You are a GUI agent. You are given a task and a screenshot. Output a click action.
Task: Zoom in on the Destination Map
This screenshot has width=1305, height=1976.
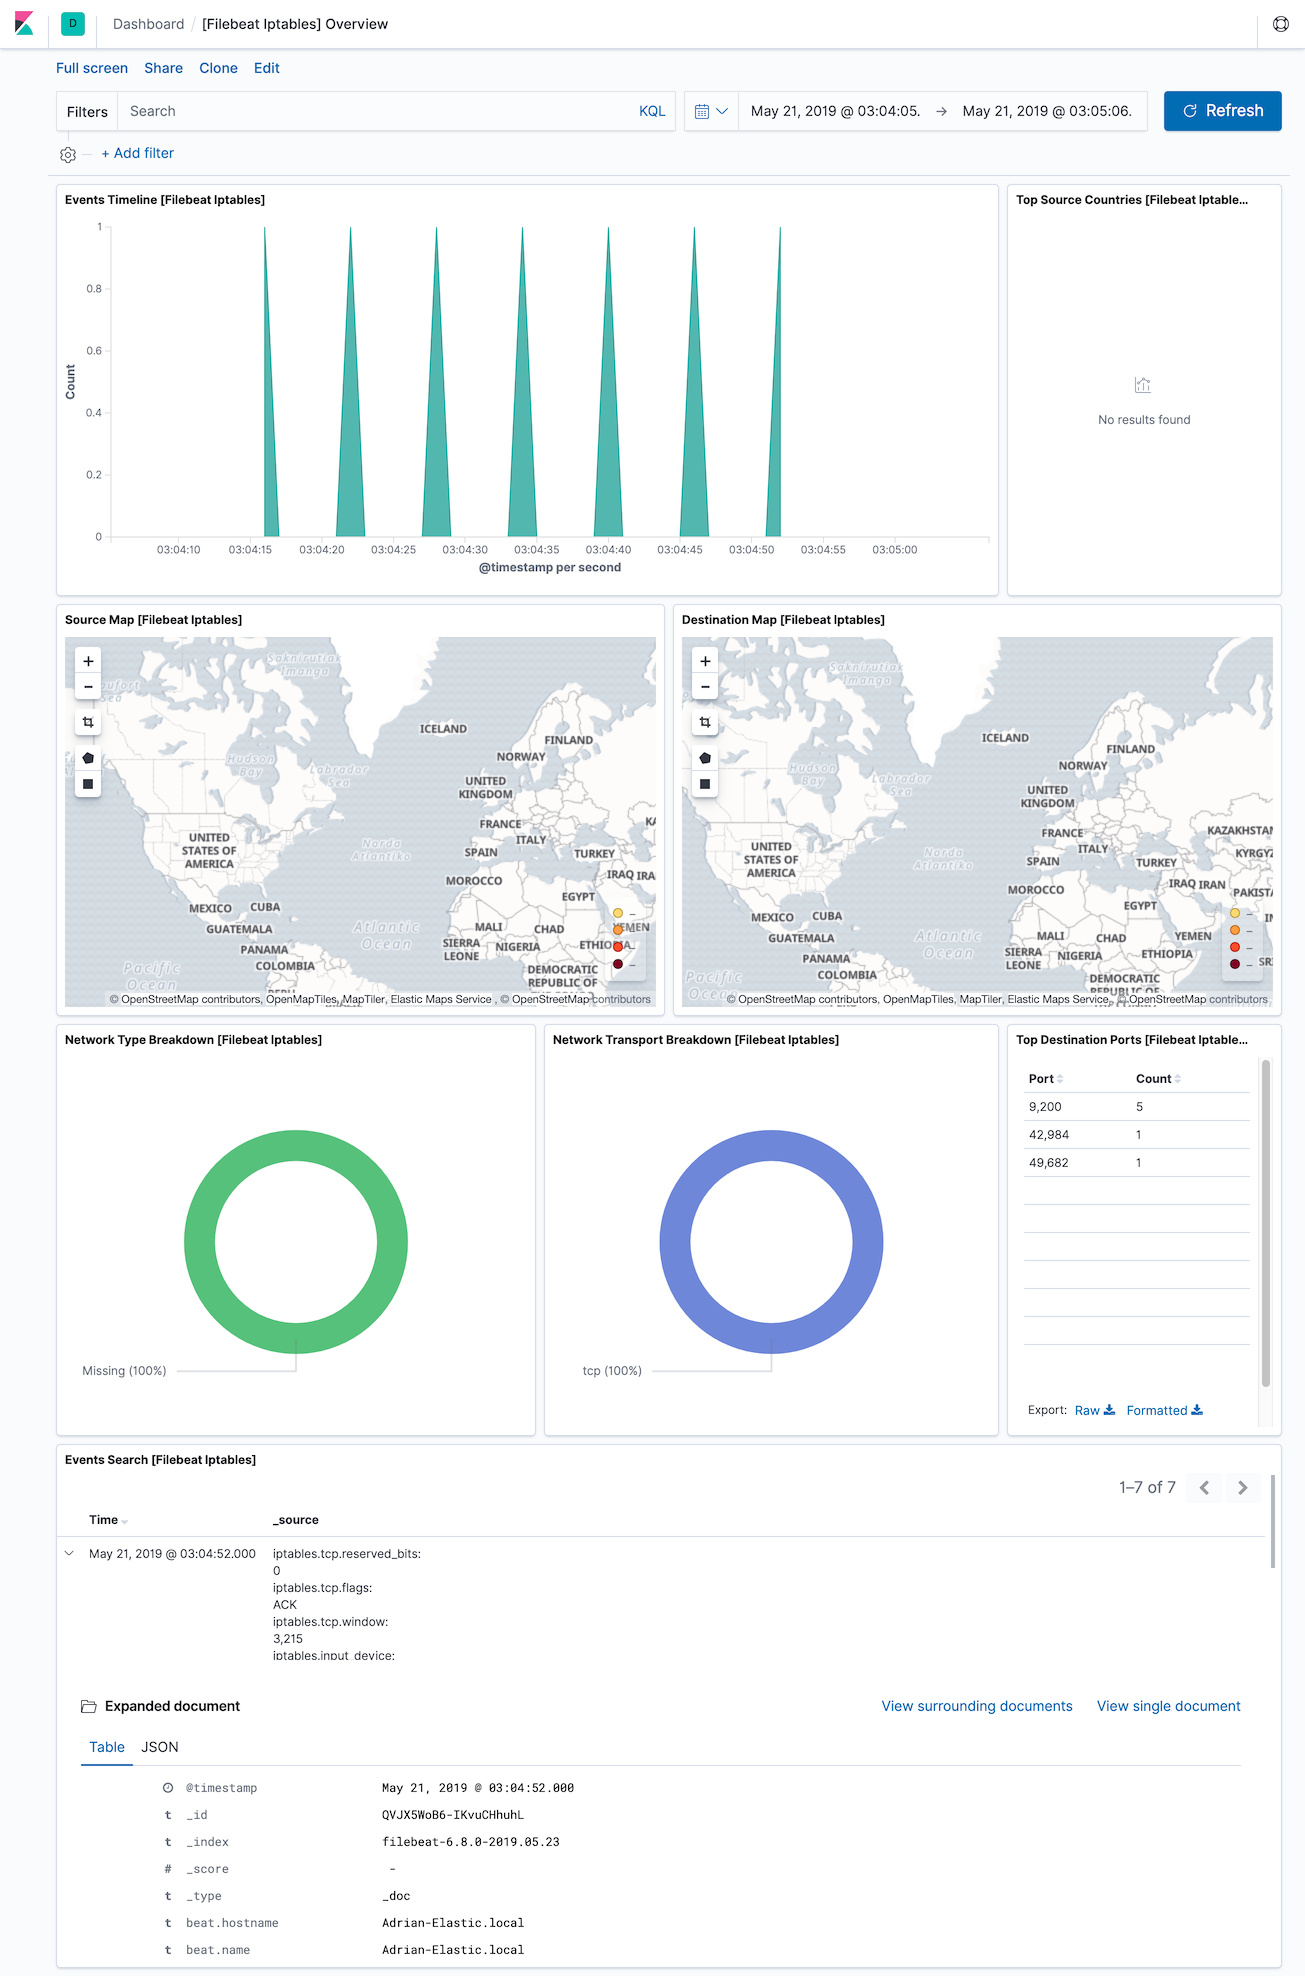click(705, 661)
